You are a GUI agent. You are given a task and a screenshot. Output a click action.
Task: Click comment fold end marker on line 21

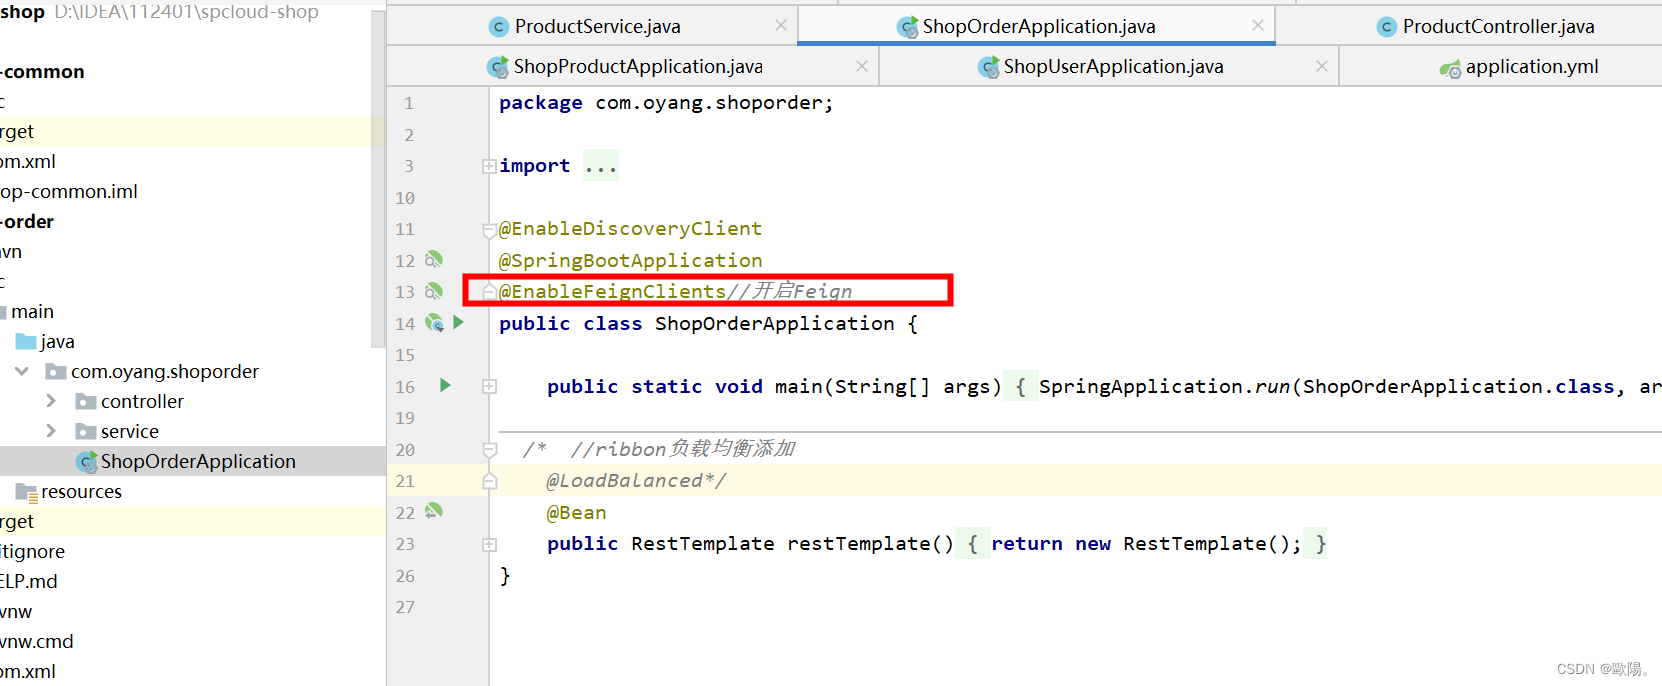coord(490,481)
